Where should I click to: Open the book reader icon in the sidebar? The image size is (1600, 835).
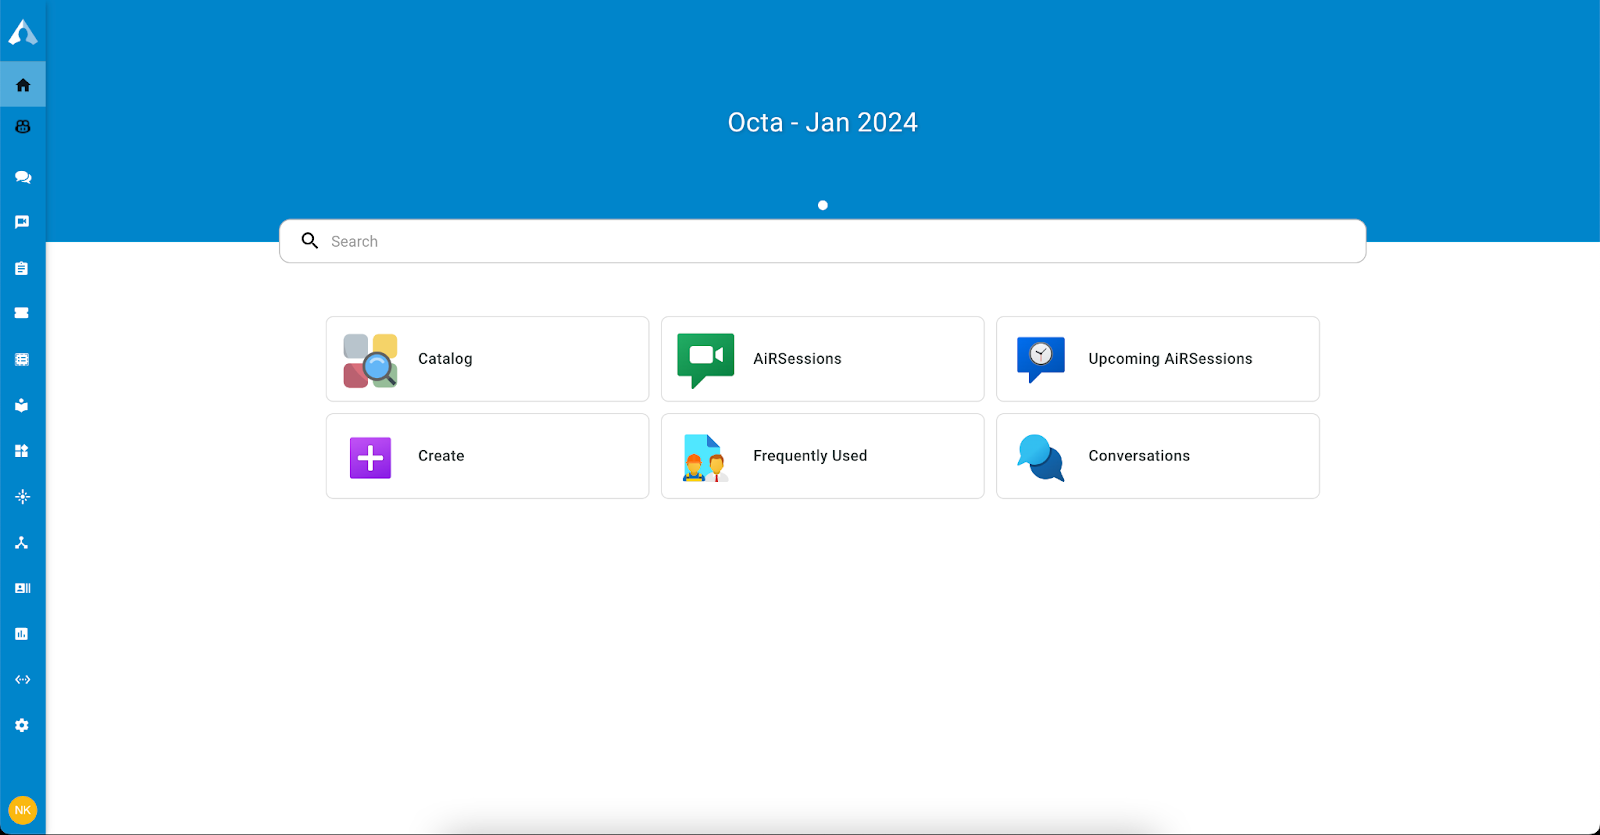coord(22,405)
